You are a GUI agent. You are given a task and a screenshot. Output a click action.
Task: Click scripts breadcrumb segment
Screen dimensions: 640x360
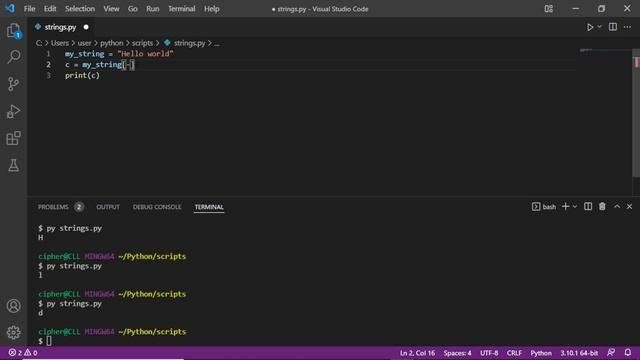click(142, 43)
